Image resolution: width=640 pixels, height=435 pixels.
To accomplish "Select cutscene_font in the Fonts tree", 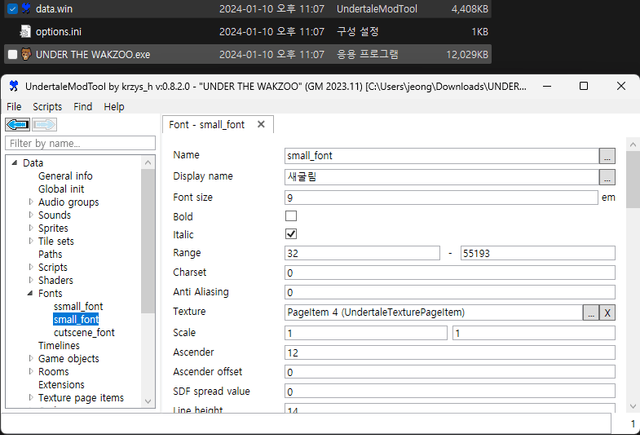I will click(84, 332).
